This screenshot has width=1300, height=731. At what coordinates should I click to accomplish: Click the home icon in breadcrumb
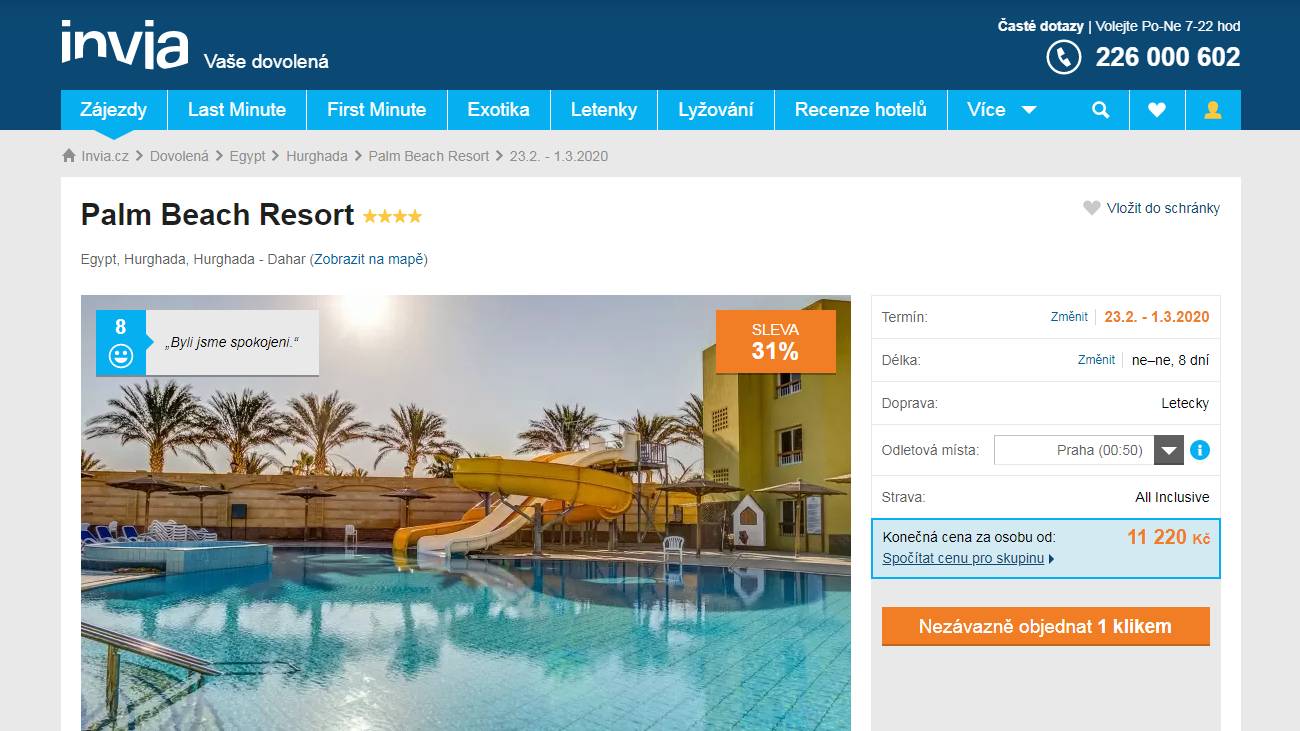69,156
